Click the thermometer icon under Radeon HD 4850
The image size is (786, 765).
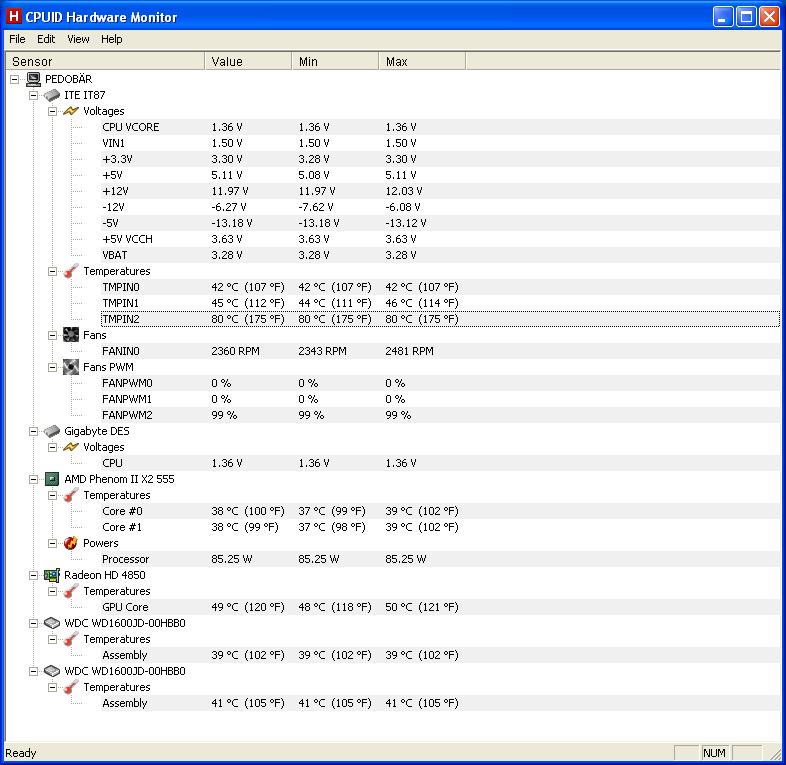[x=71, y=591]
